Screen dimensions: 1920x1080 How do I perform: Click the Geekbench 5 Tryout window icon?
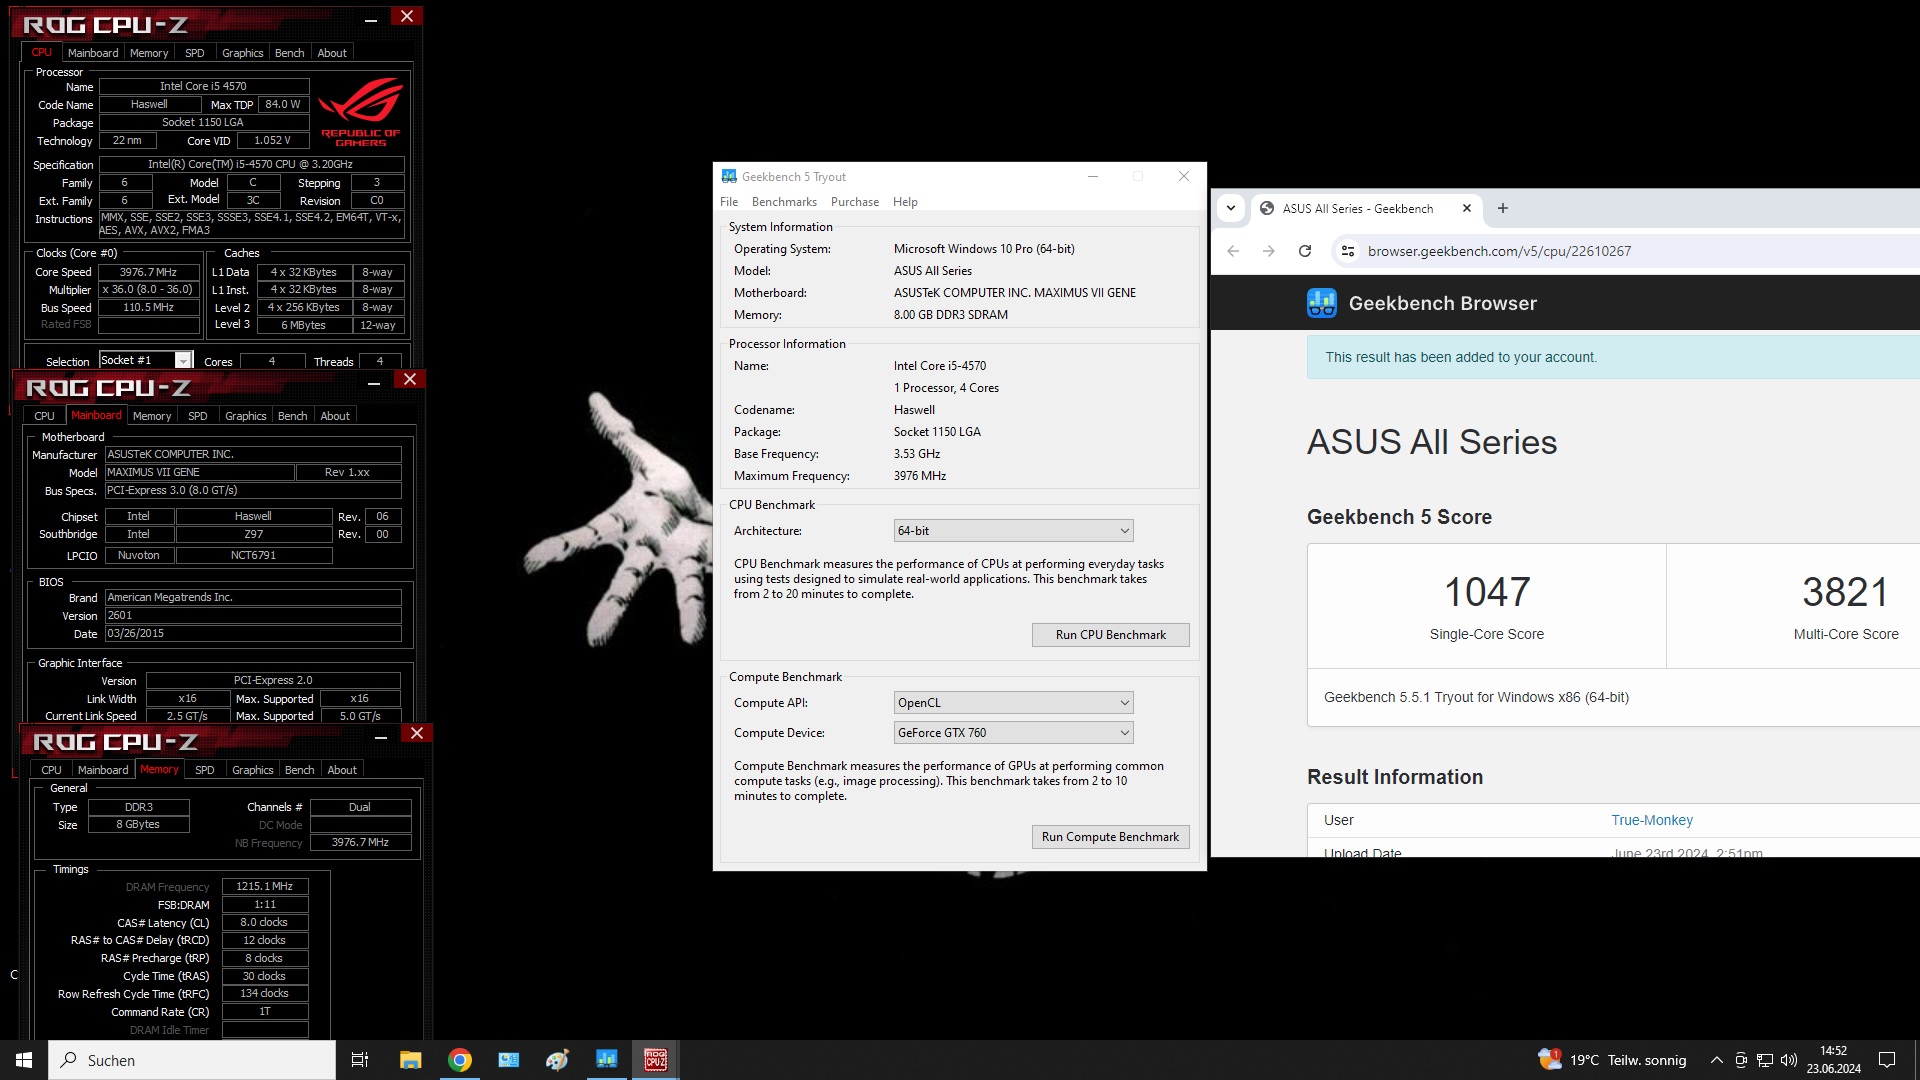[x=729, y=176]
